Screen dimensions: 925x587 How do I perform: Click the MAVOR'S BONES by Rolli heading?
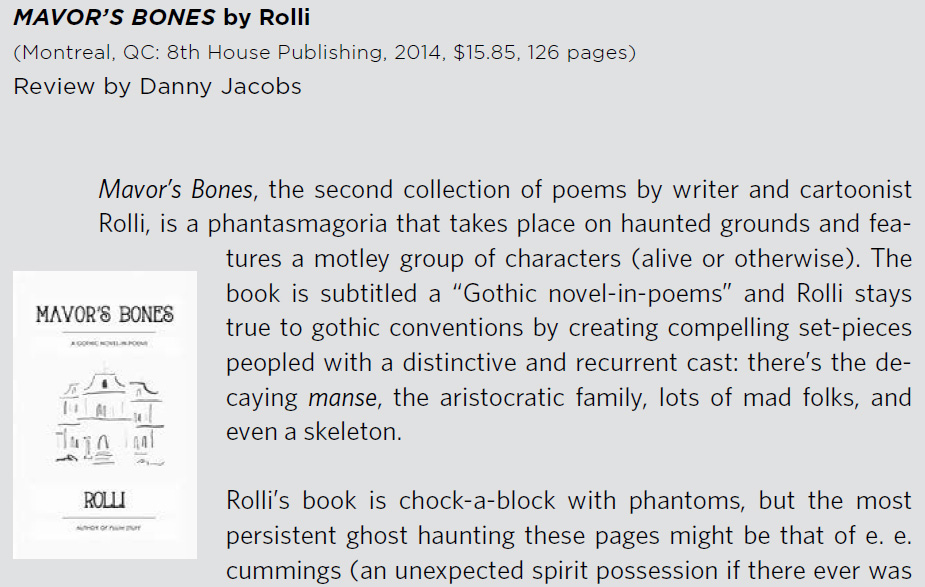tap(161, 18)
